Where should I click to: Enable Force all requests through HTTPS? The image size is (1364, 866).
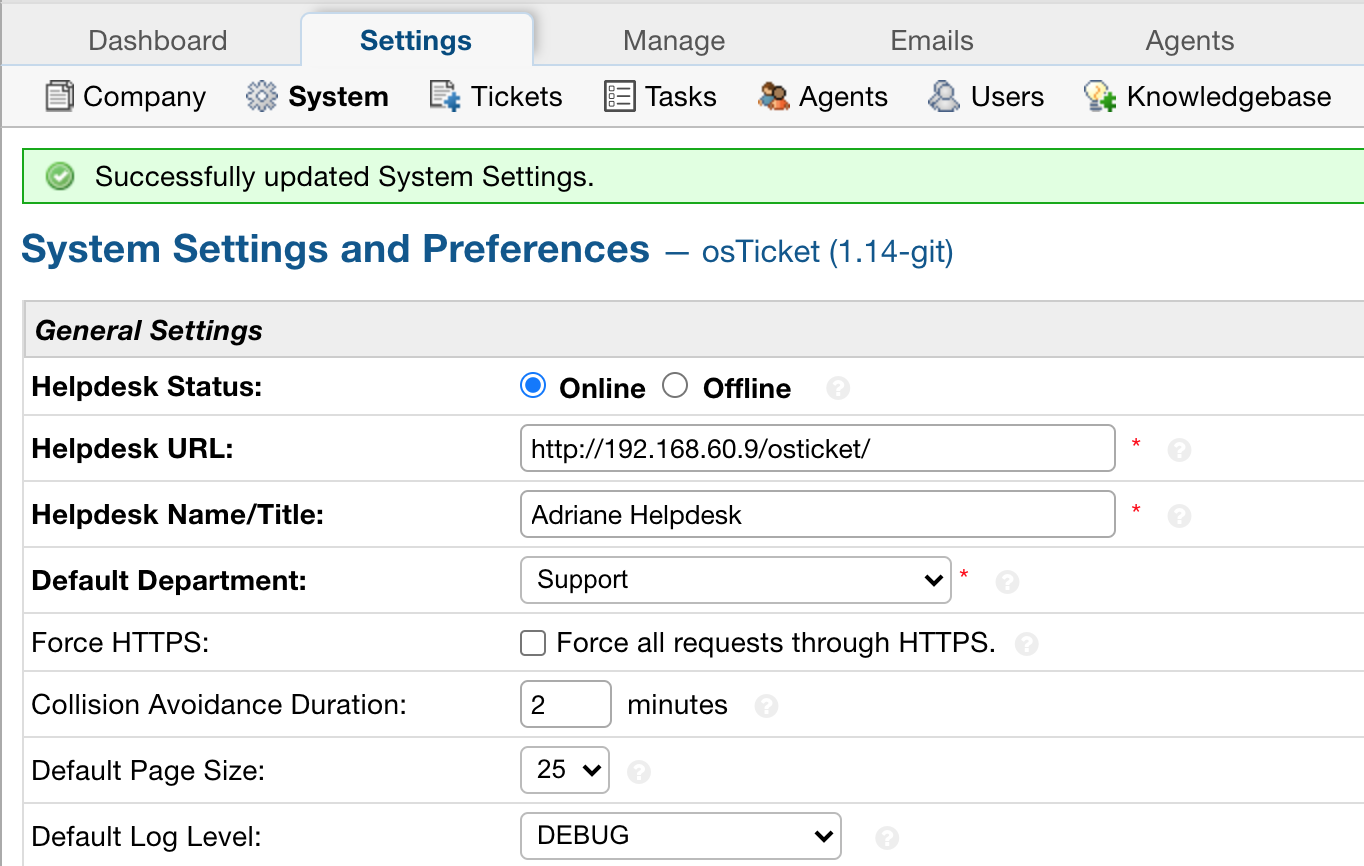533,643
